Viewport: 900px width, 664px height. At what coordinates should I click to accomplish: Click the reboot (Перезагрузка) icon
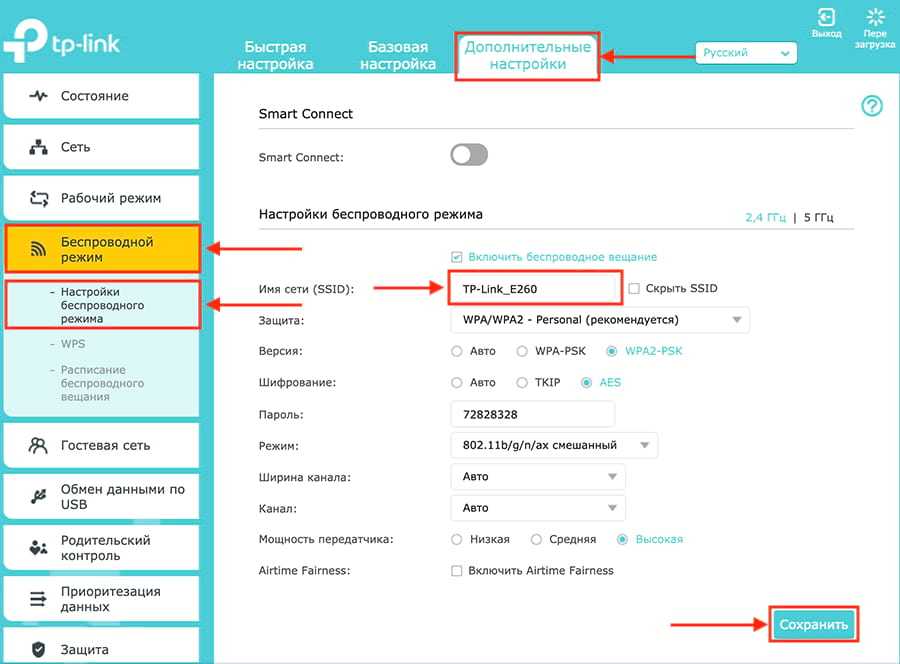coord(875,18)
